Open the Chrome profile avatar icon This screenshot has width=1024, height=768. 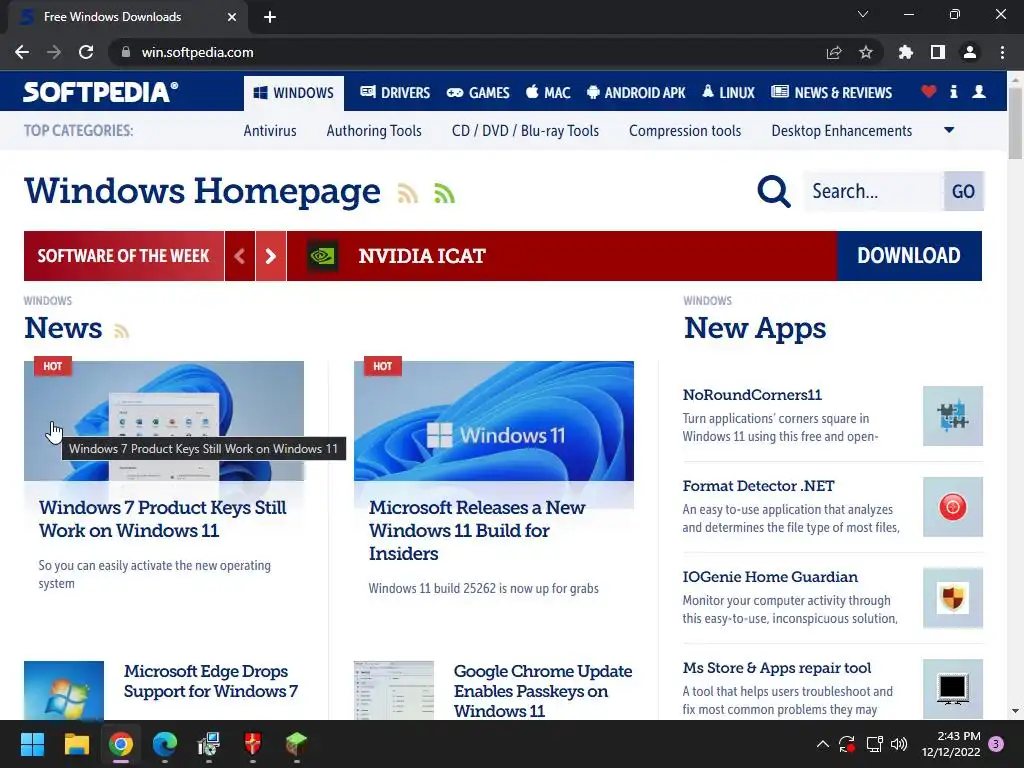pyautogui.click(x=970, y=52)
